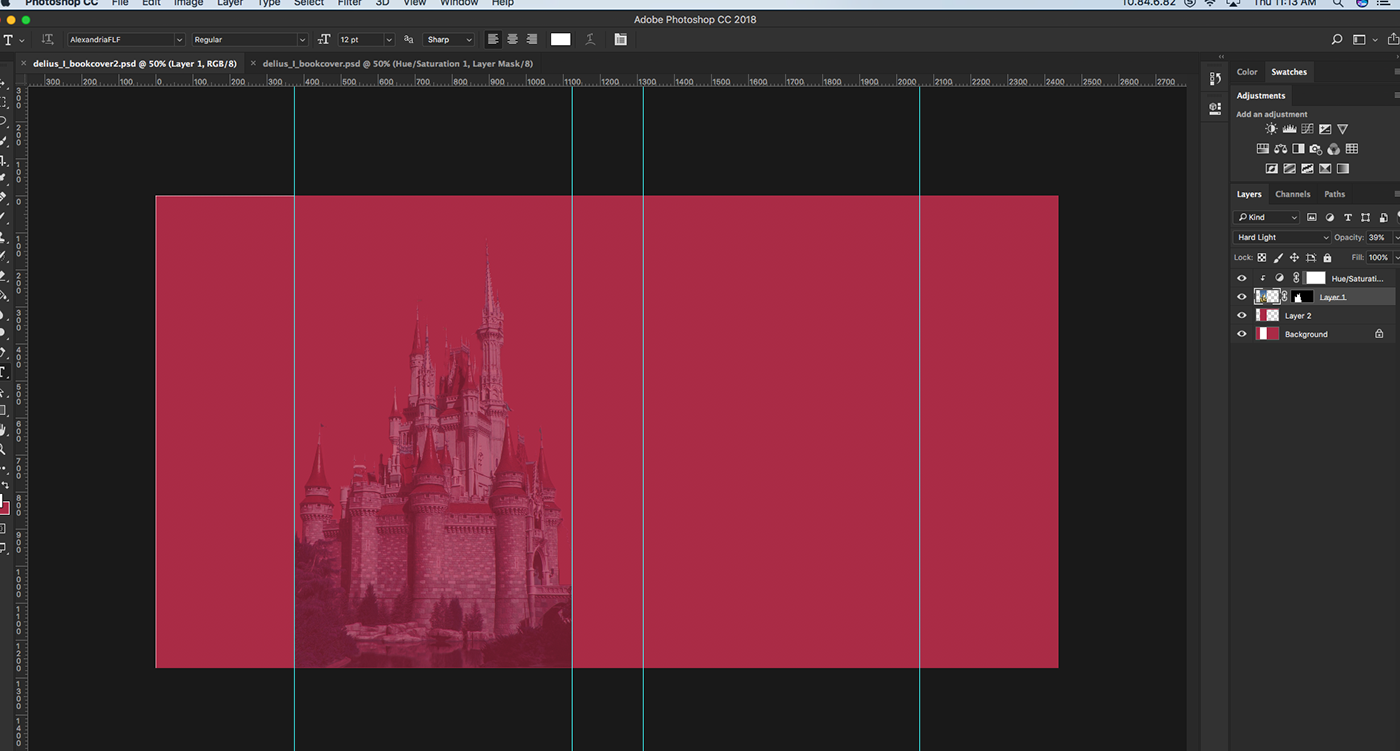Open the Photoshop CC application menu

[x=61, y=3]
